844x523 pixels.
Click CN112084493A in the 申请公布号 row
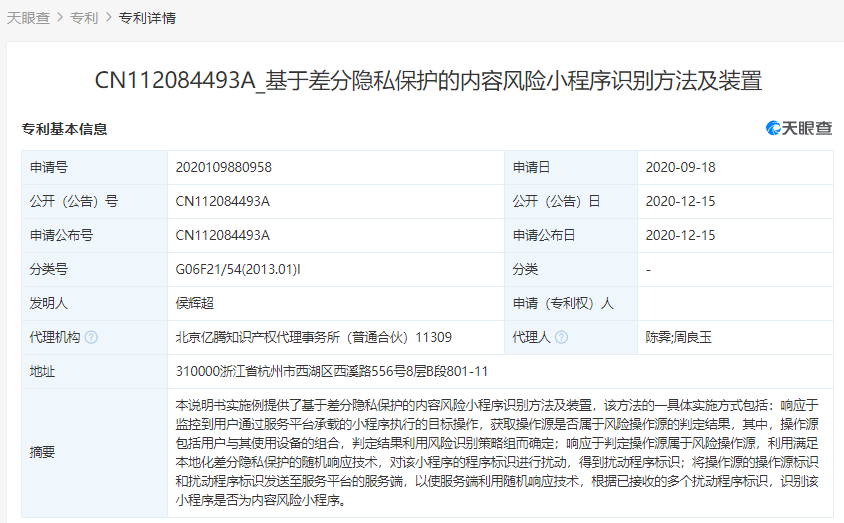[222, 235]
